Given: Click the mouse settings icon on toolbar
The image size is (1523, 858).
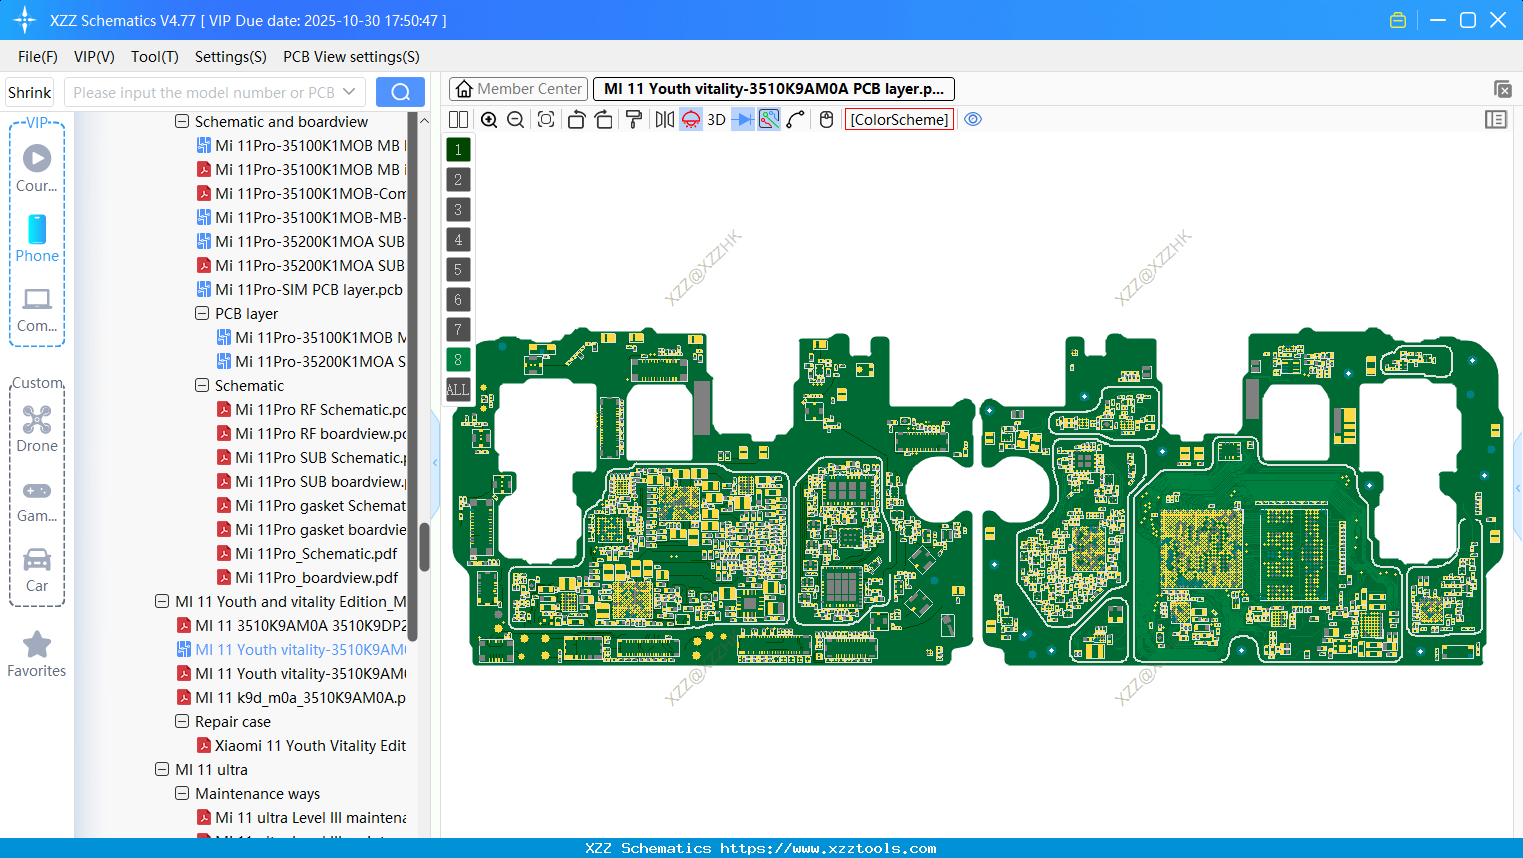Looking at the screenshot, I should coord(825,119).
